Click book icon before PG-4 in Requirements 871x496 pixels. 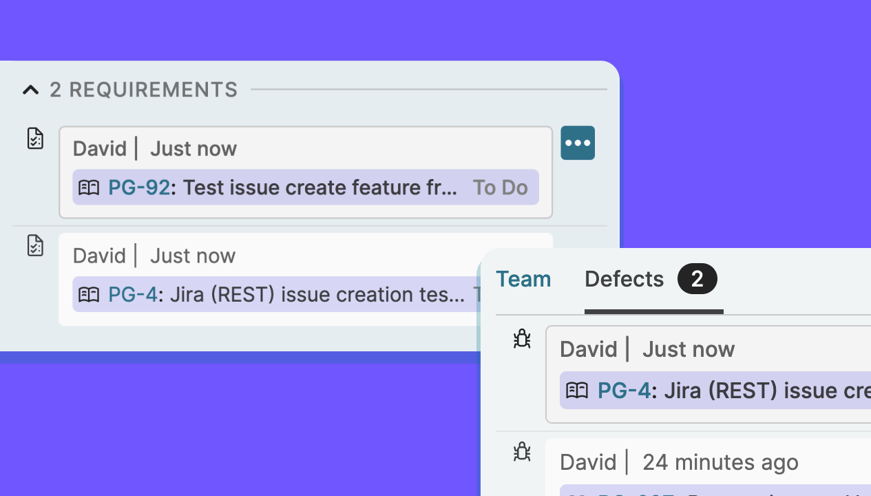point(89,295)
